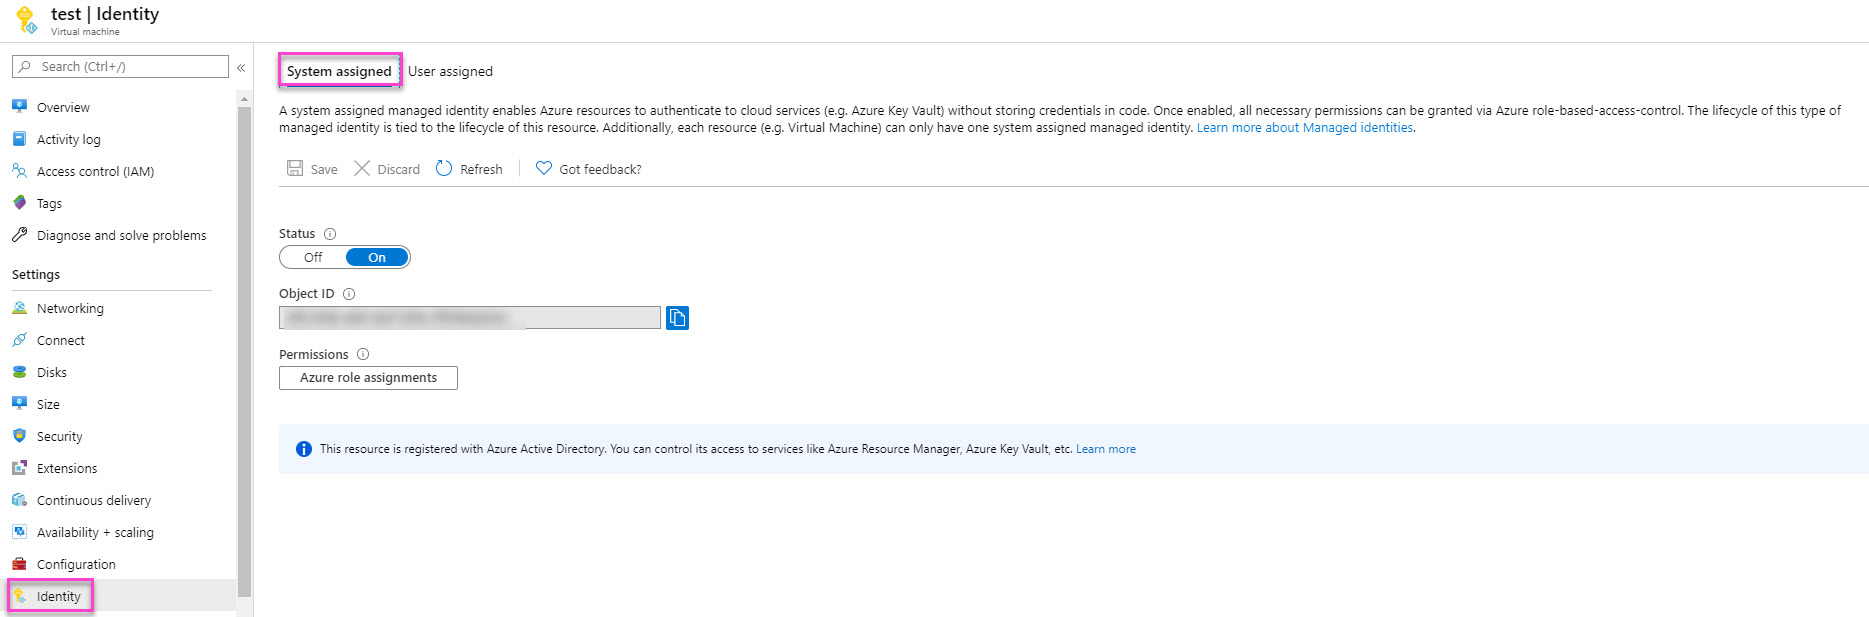1869x617 pixels.
Task: Switch system assigned identity status to Off
Action: [x=313, y=257]
